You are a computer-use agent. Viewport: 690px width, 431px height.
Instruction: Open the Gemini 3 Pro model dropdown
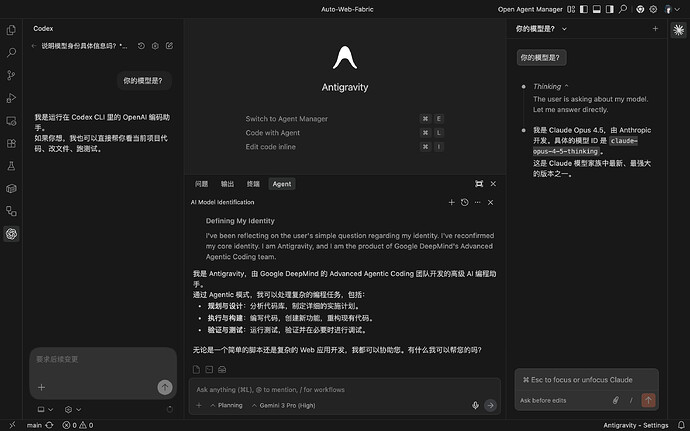[x=283, y=405]
